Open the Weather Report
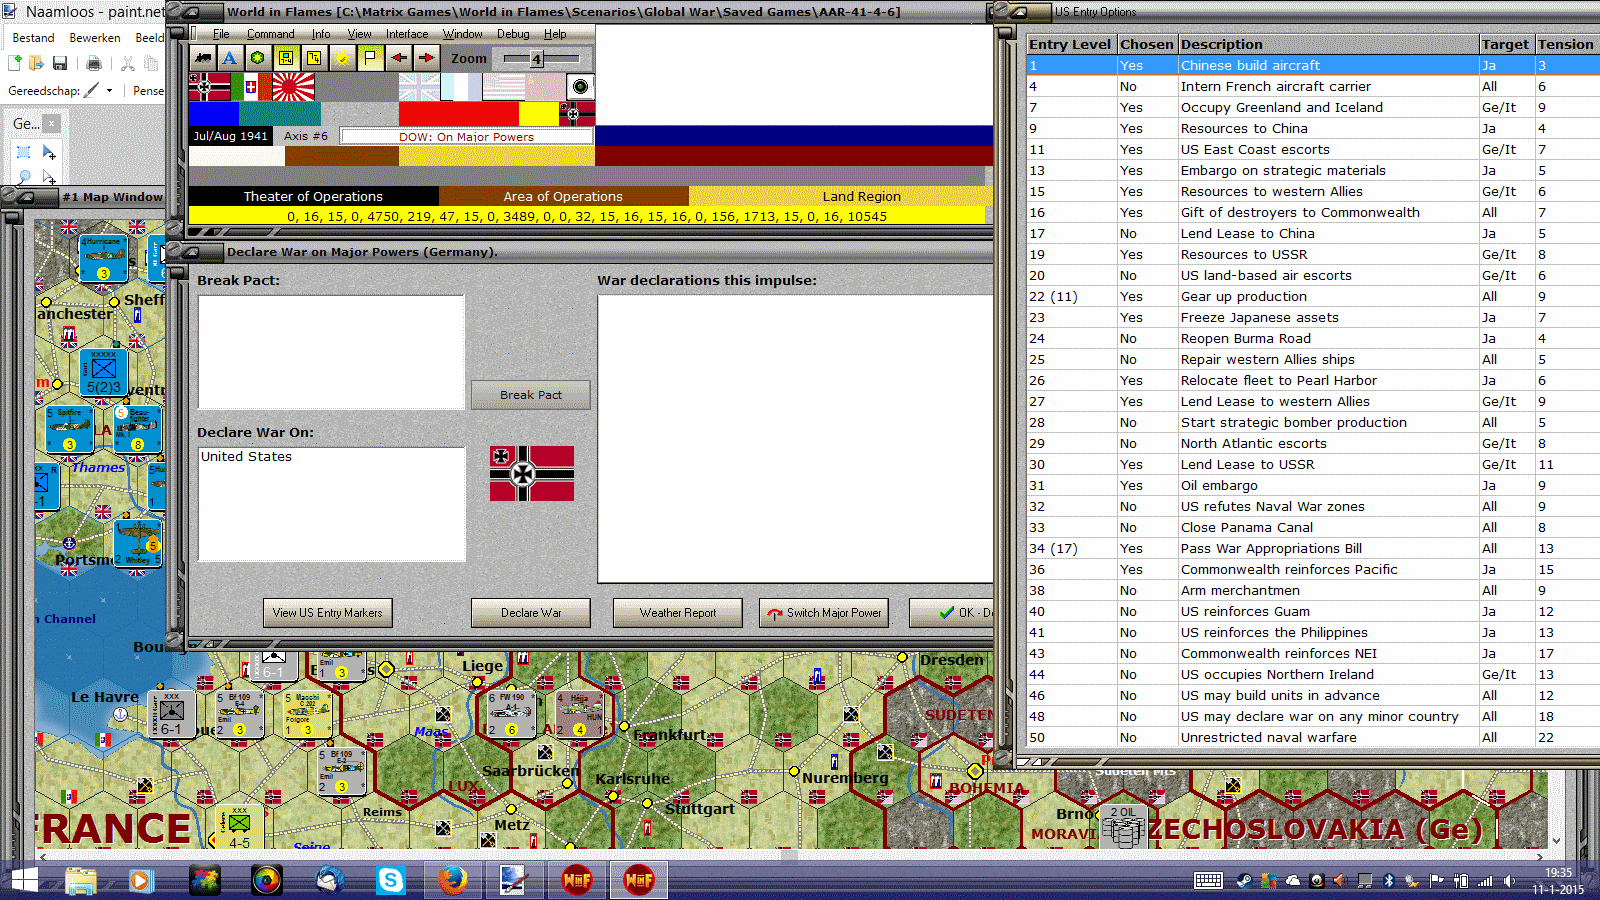 point(678,613)
